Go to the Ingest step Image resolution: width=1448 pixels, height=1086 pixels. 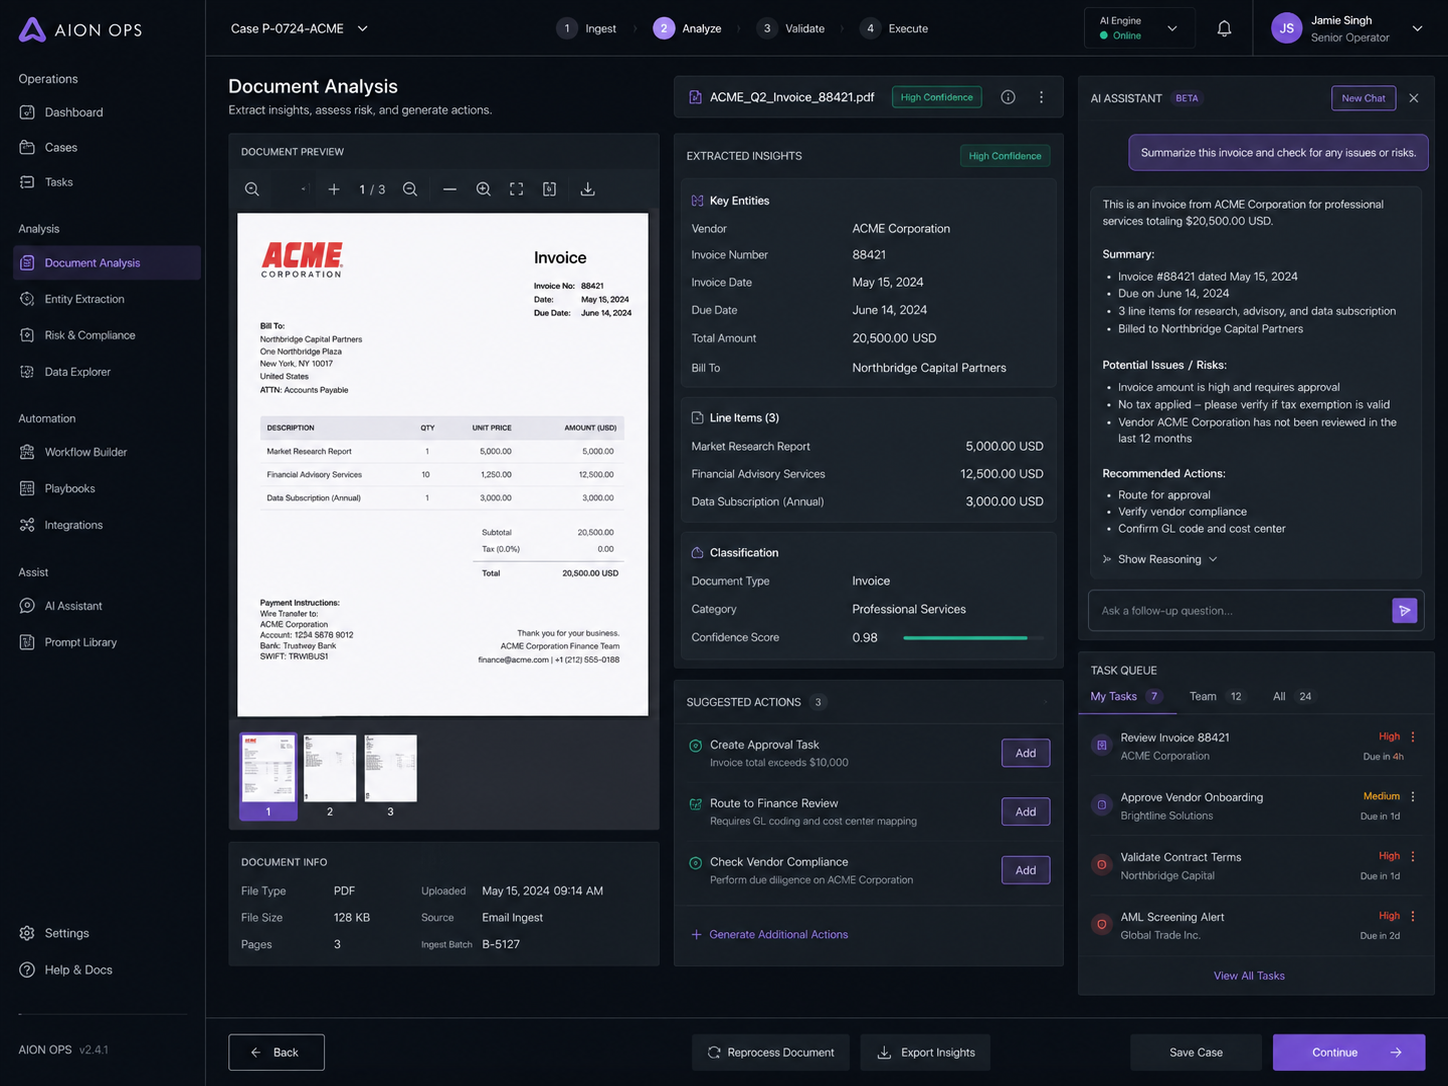click(587, 29)
